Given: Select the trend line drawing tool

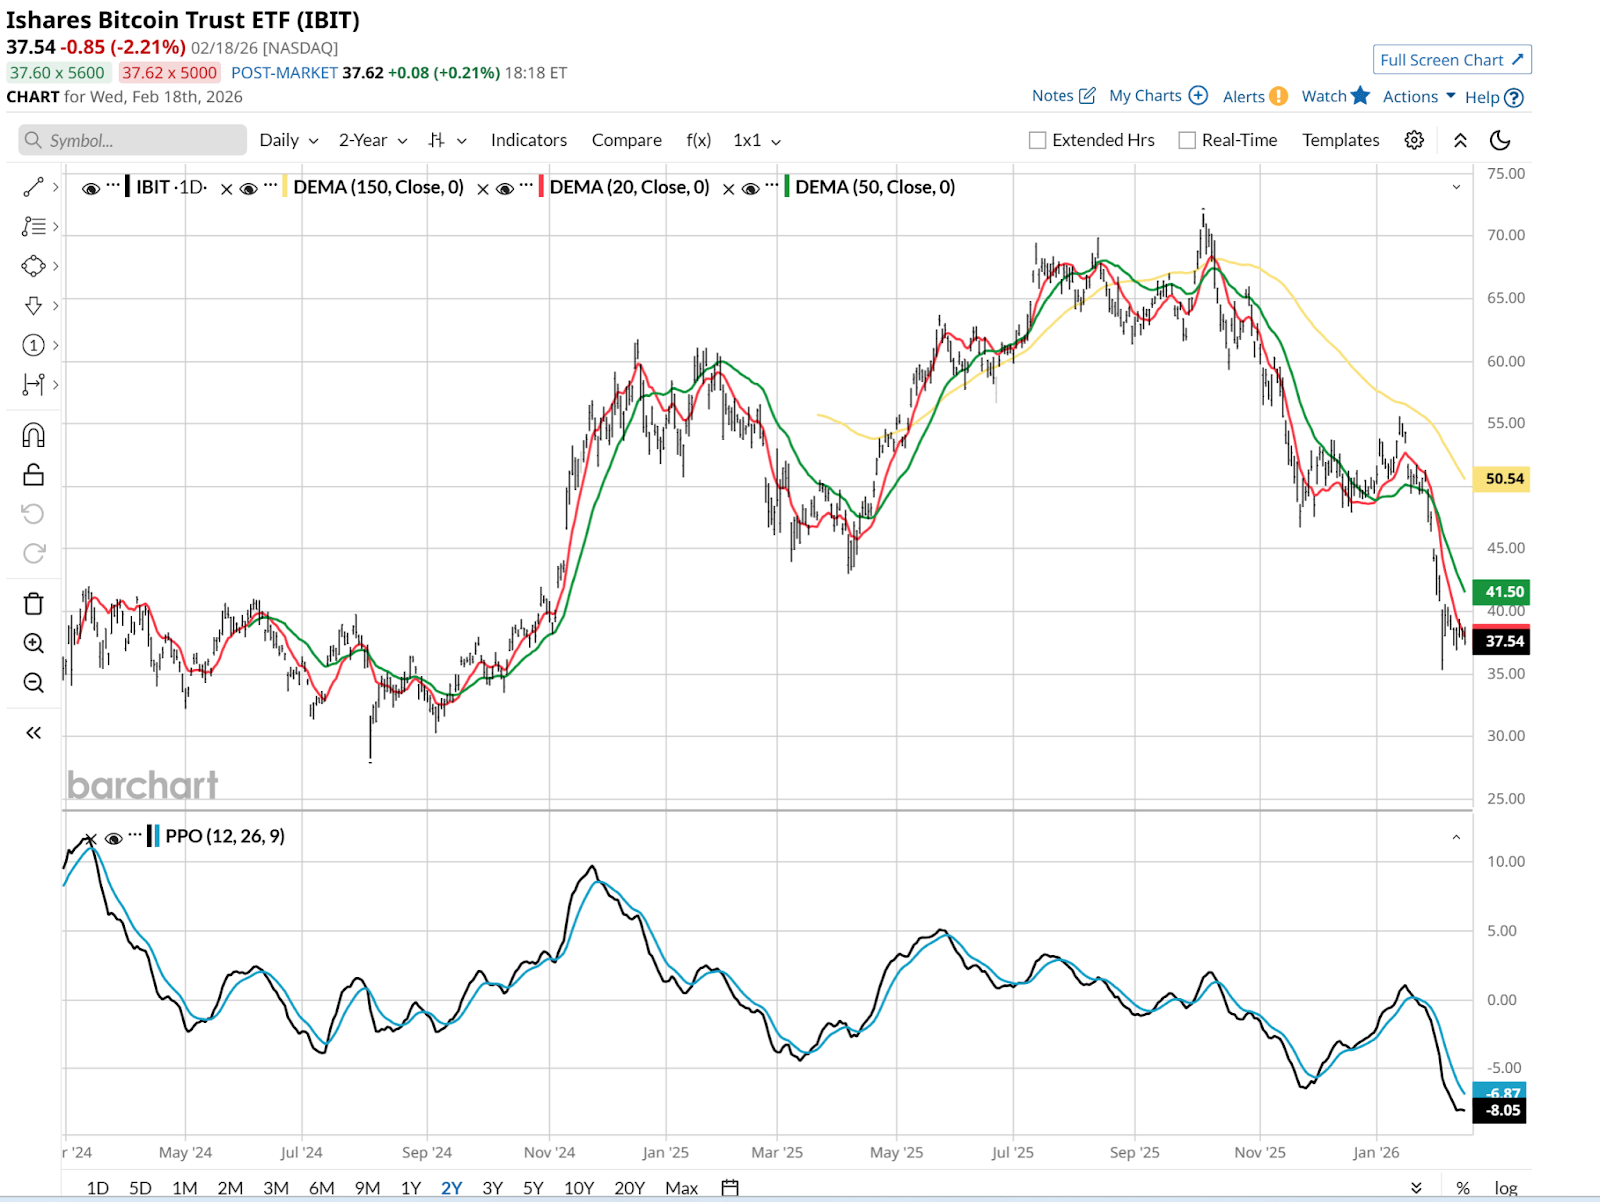Looking at the screenshot, I should (x=33, y=187).
